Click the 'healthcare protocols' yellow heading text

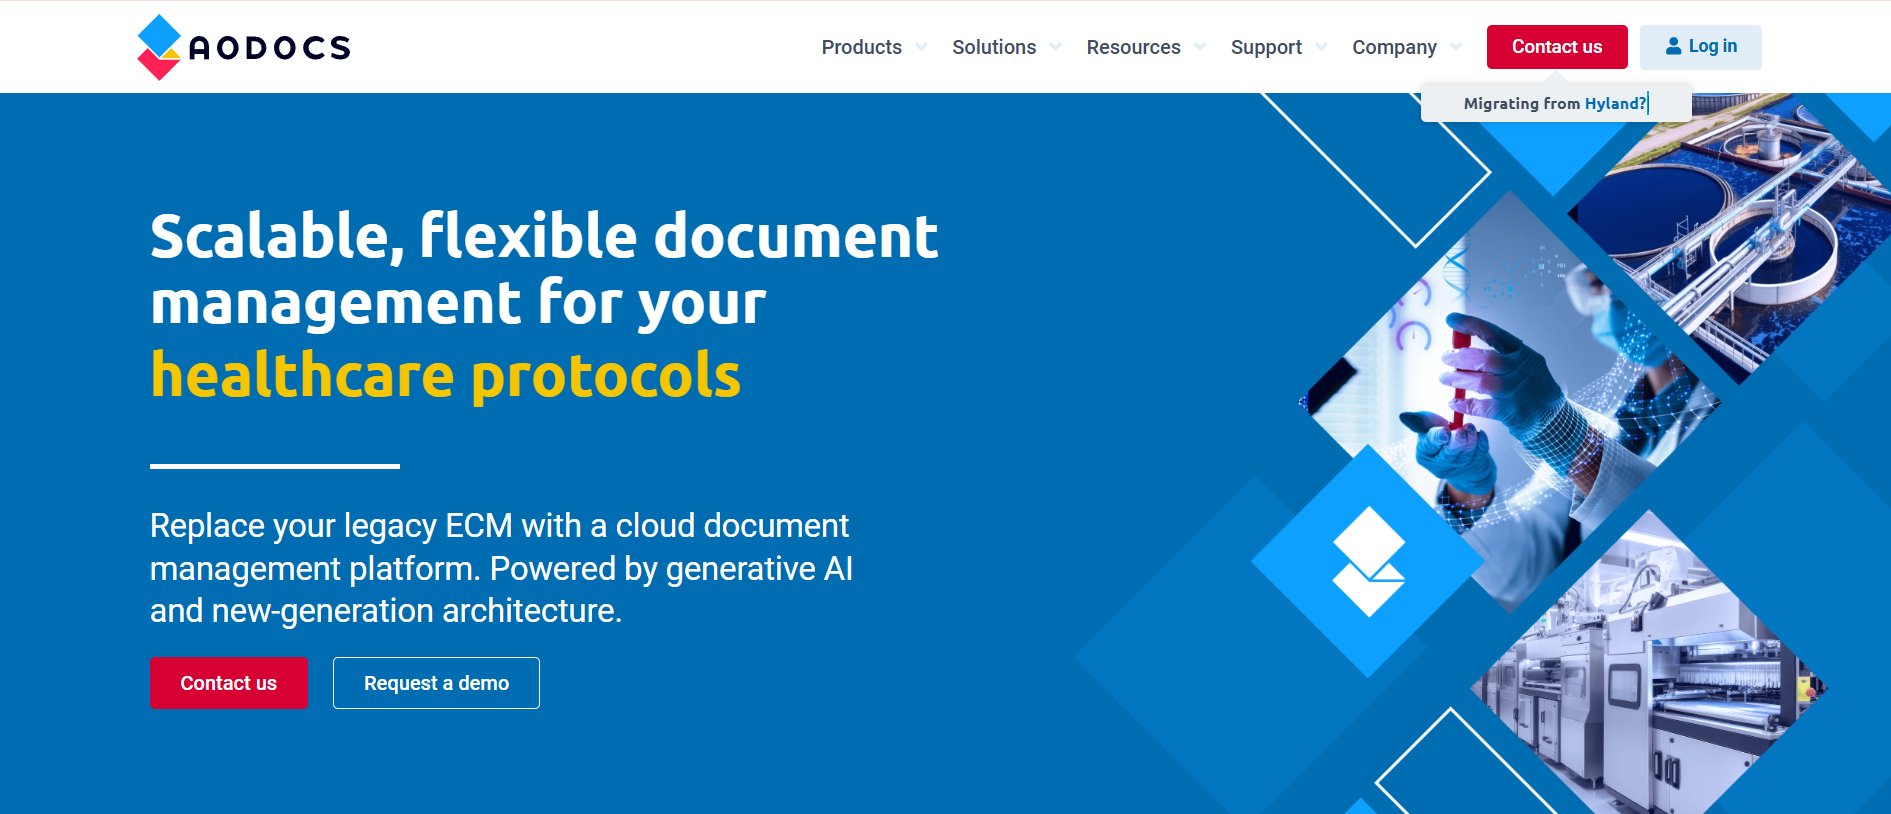coord(445,376)
